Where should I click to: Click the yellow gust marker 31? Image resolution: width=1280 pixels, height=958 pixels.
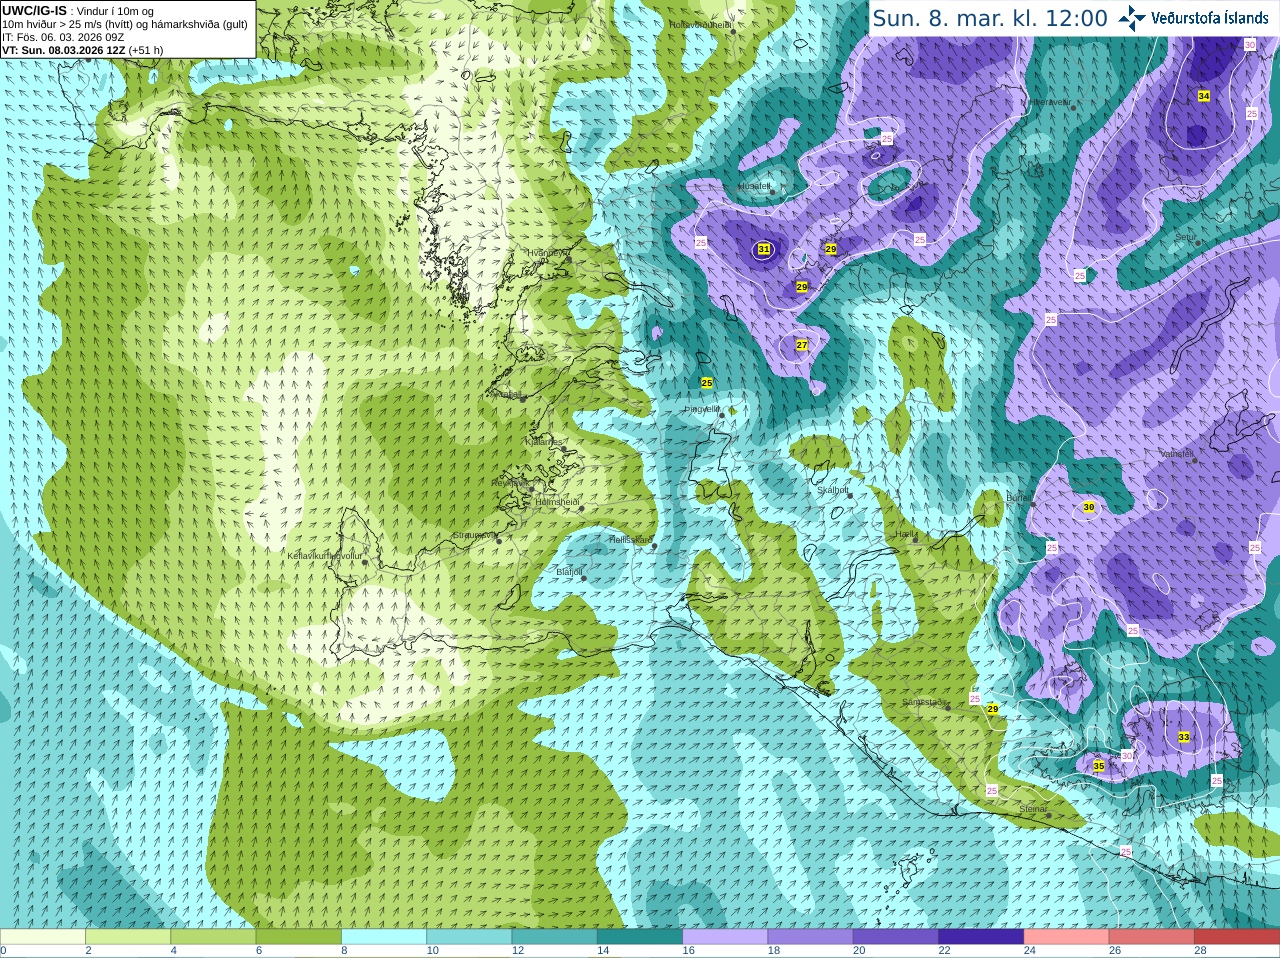tap(764, 249)
